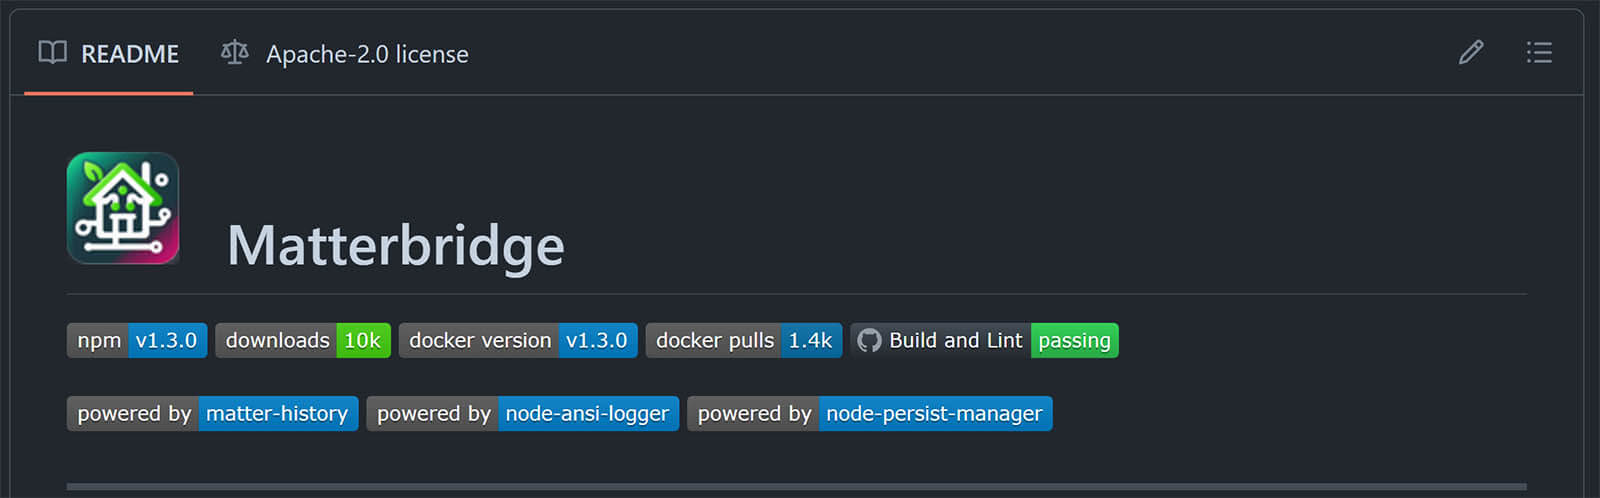
Task: Open the docker version v1.3.0 badge
Action: coord(518,340)
